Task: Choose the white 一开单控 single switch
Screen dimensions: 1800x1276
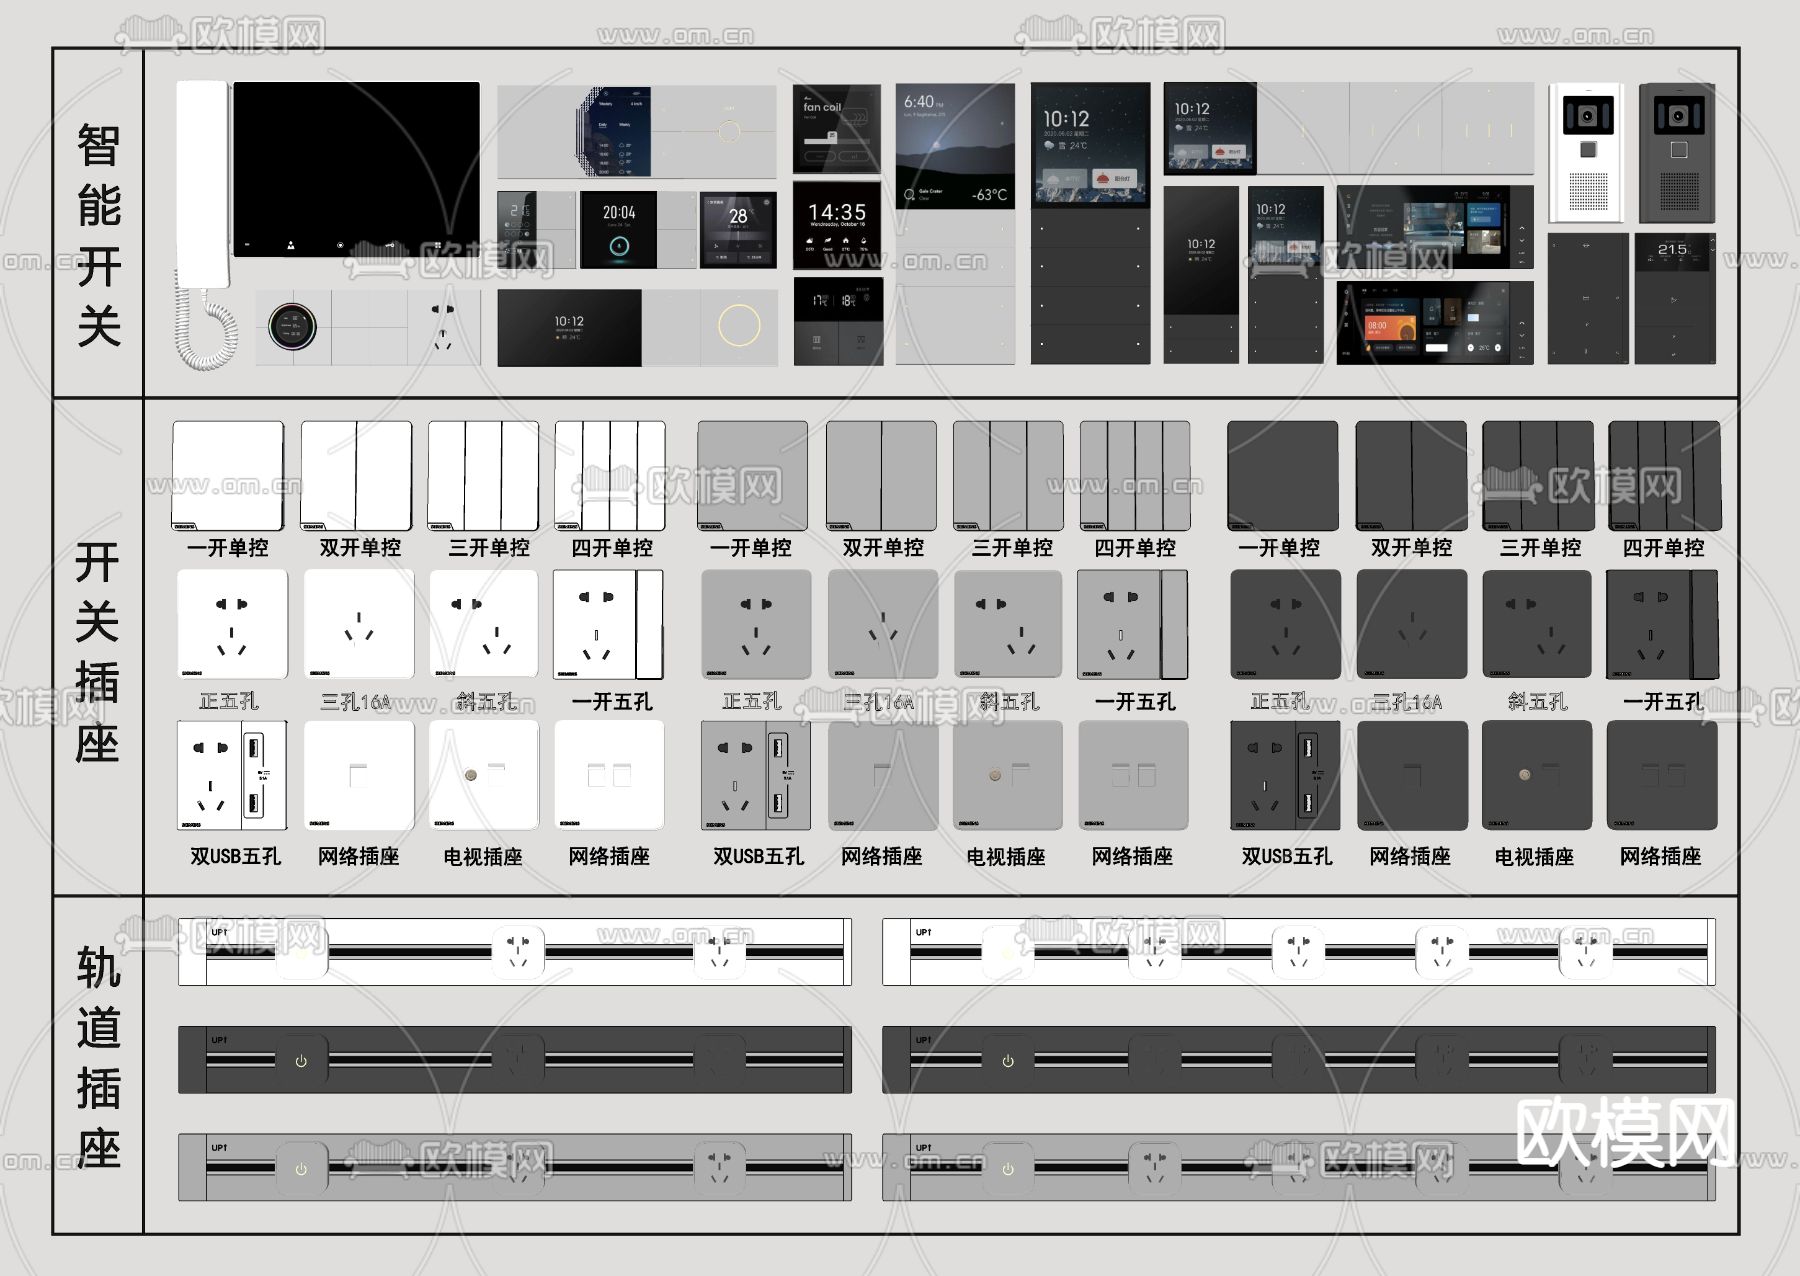Action: [228, 476]
